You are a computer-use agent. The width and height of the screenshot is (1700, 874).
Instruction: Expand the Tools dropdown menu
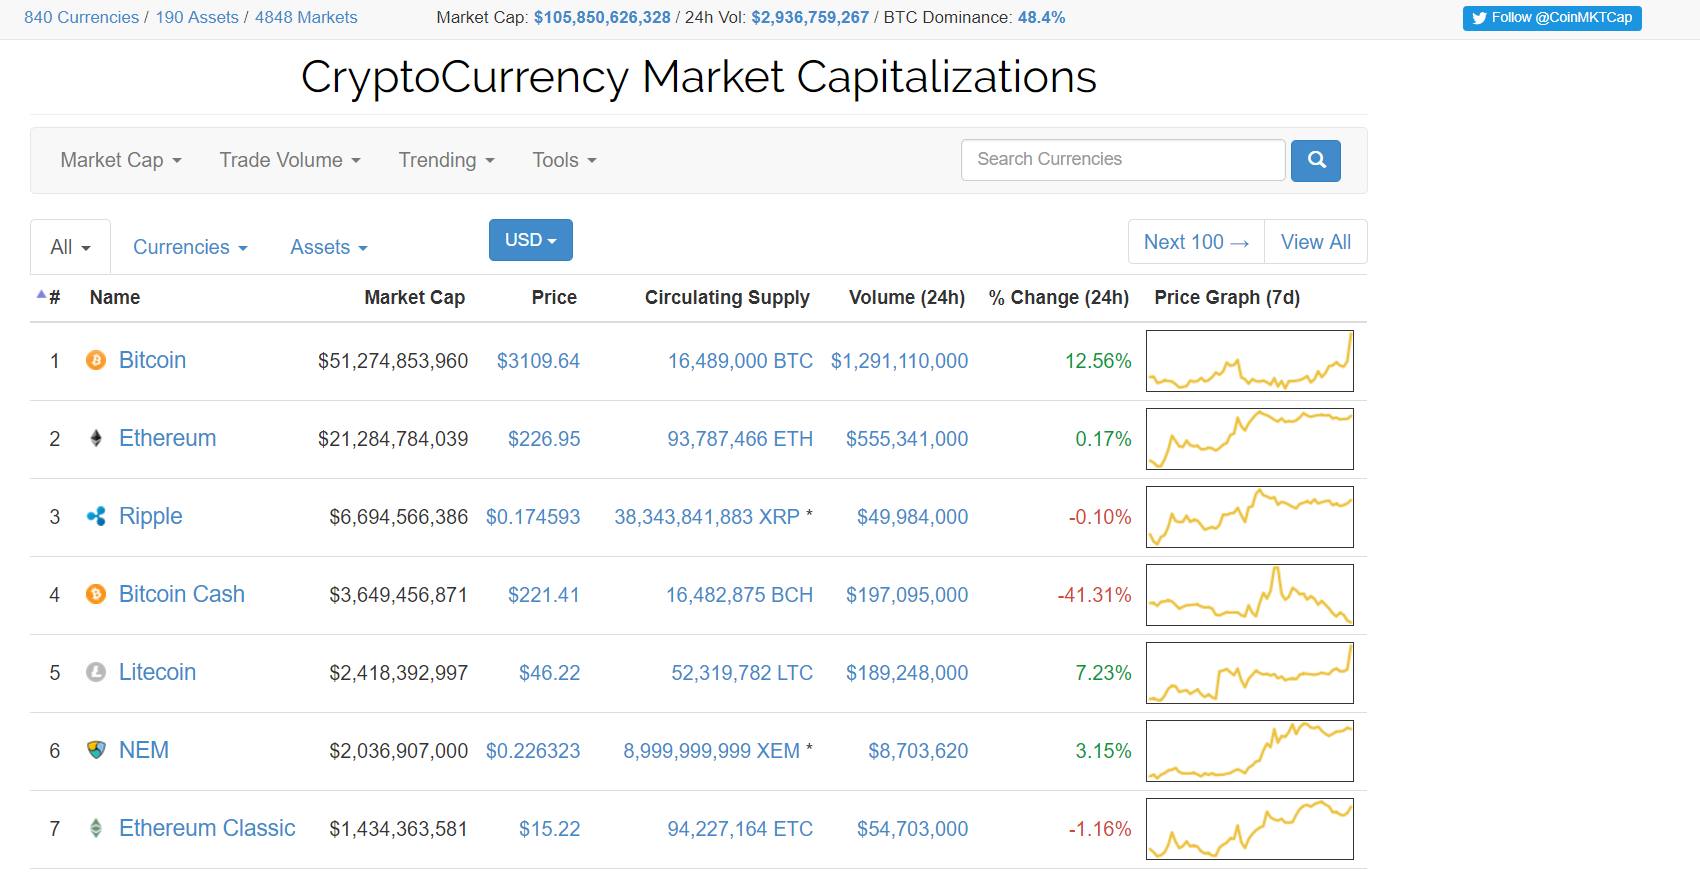pos(565,160)
